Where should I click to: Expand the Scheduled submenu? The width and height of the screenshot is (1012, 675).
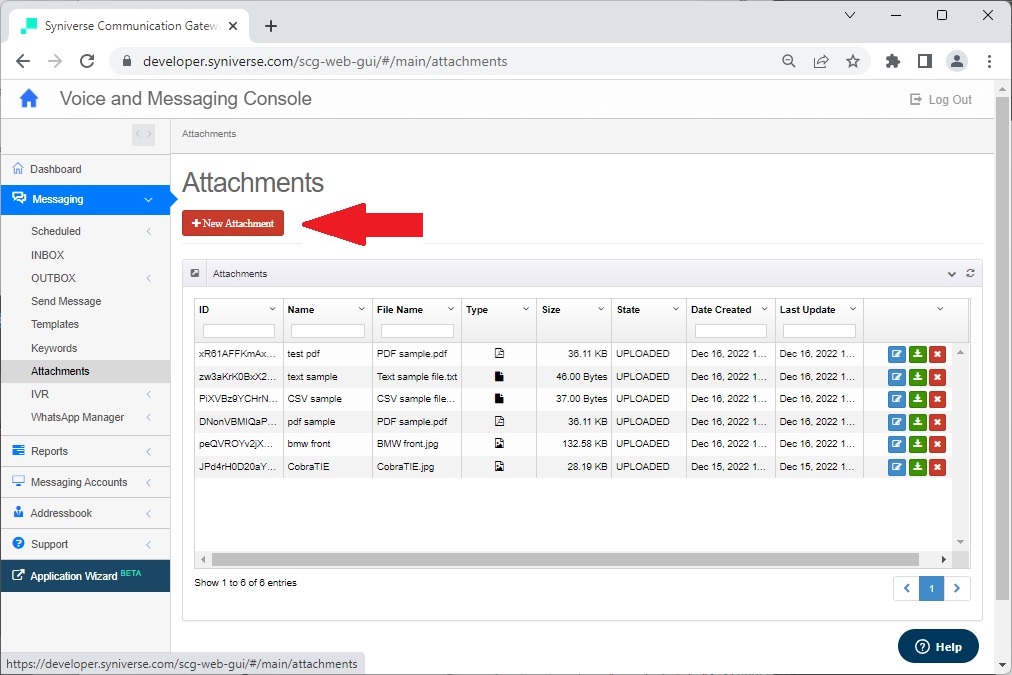(x=148, y=231)
